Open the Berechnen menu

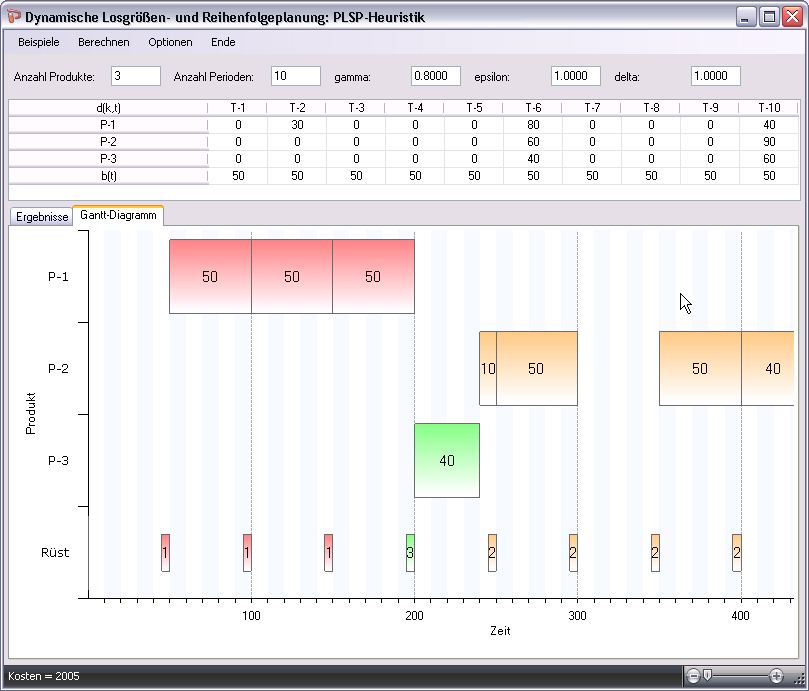(x=103, y=42)
